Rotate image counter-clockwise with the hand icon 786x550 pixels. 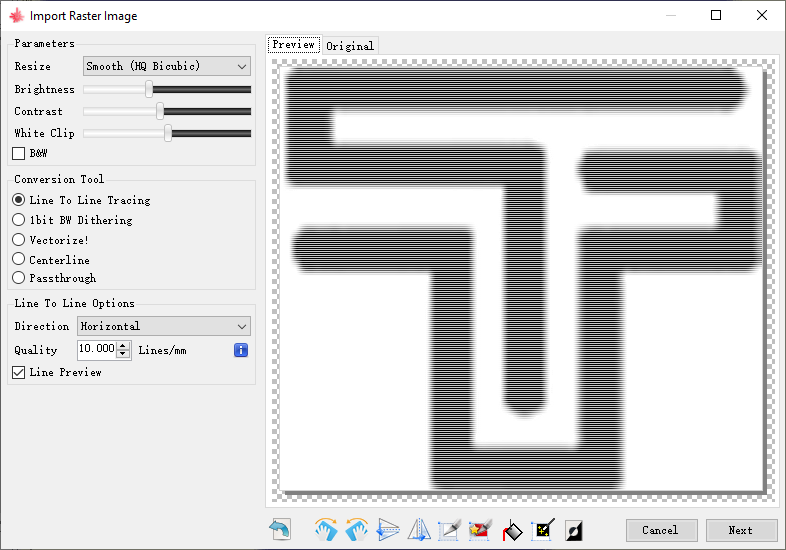[x=357, y=529]
